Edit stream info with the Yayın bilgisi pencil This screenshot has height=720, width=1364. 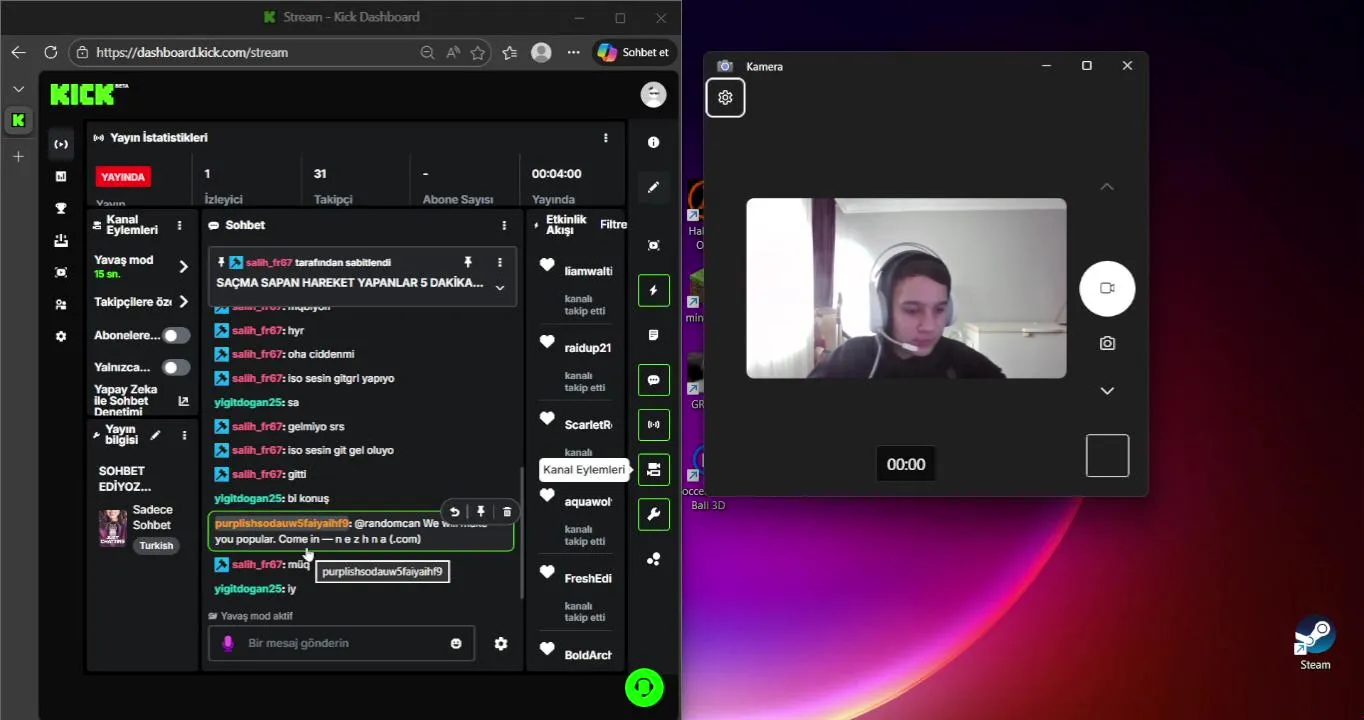click(155, 435)
